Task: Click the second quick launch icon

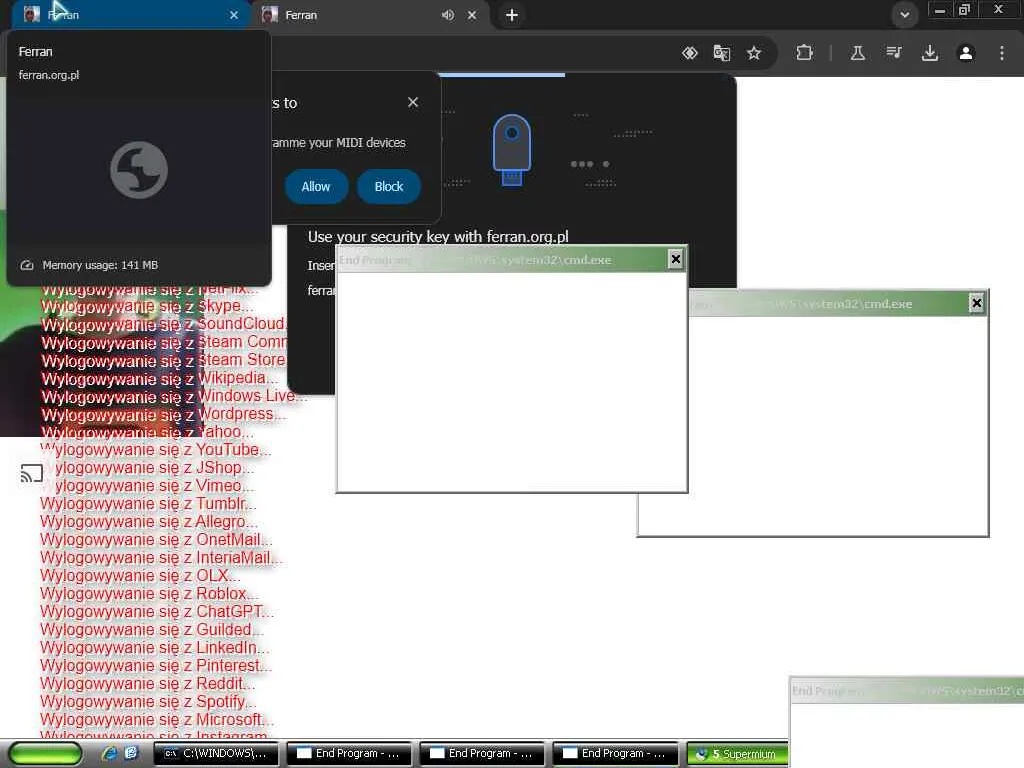Action: (131, 753)
